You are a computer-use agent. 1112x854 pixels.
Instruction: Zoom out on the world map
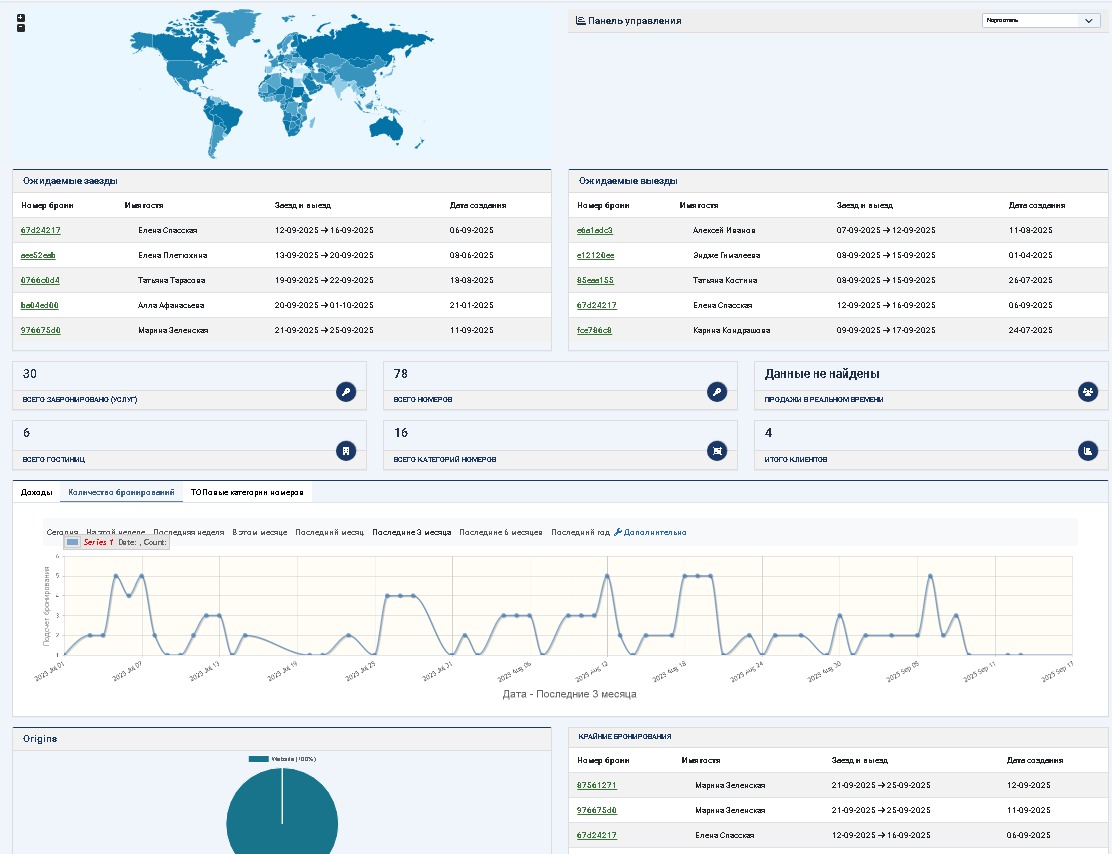click(x=21, y=28)
